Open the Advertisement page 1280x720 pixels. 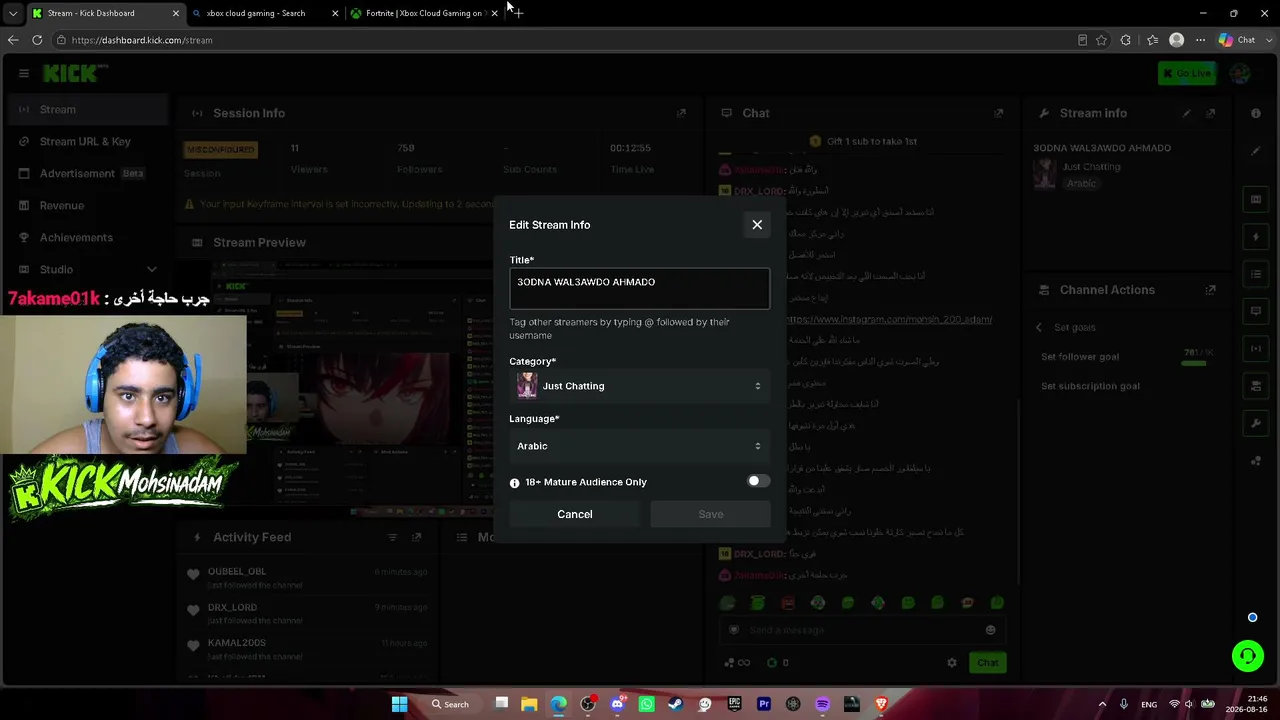pos(84,173)
